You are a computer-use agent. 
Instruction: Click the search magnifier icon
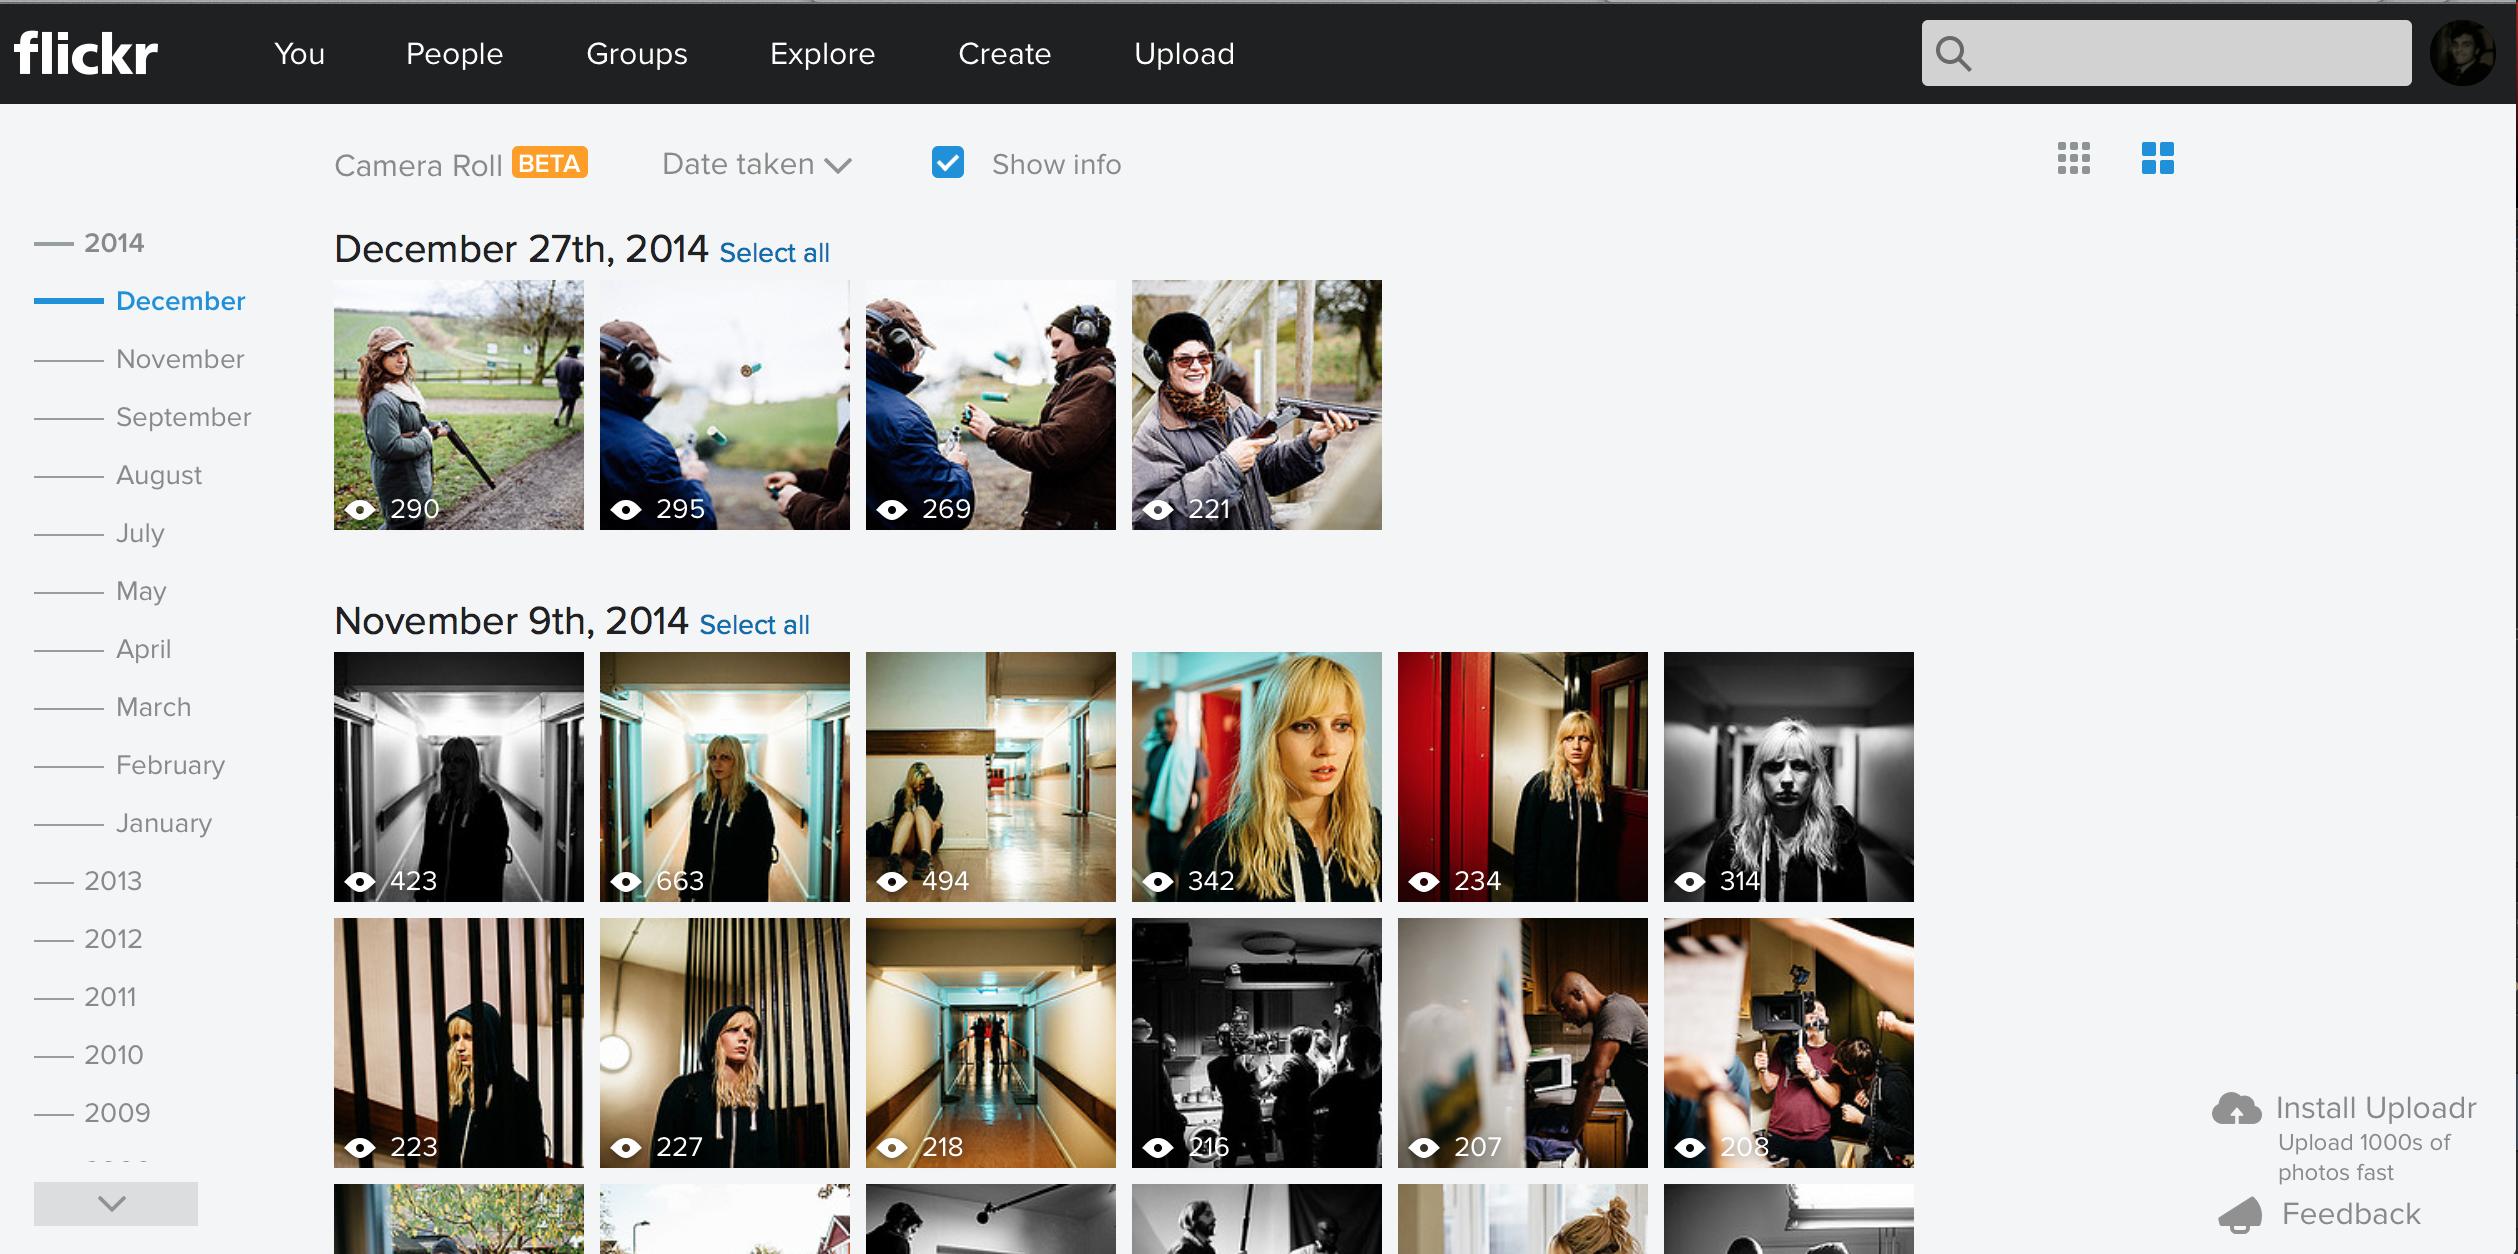pyautogui.click(x=1953, y=54)
